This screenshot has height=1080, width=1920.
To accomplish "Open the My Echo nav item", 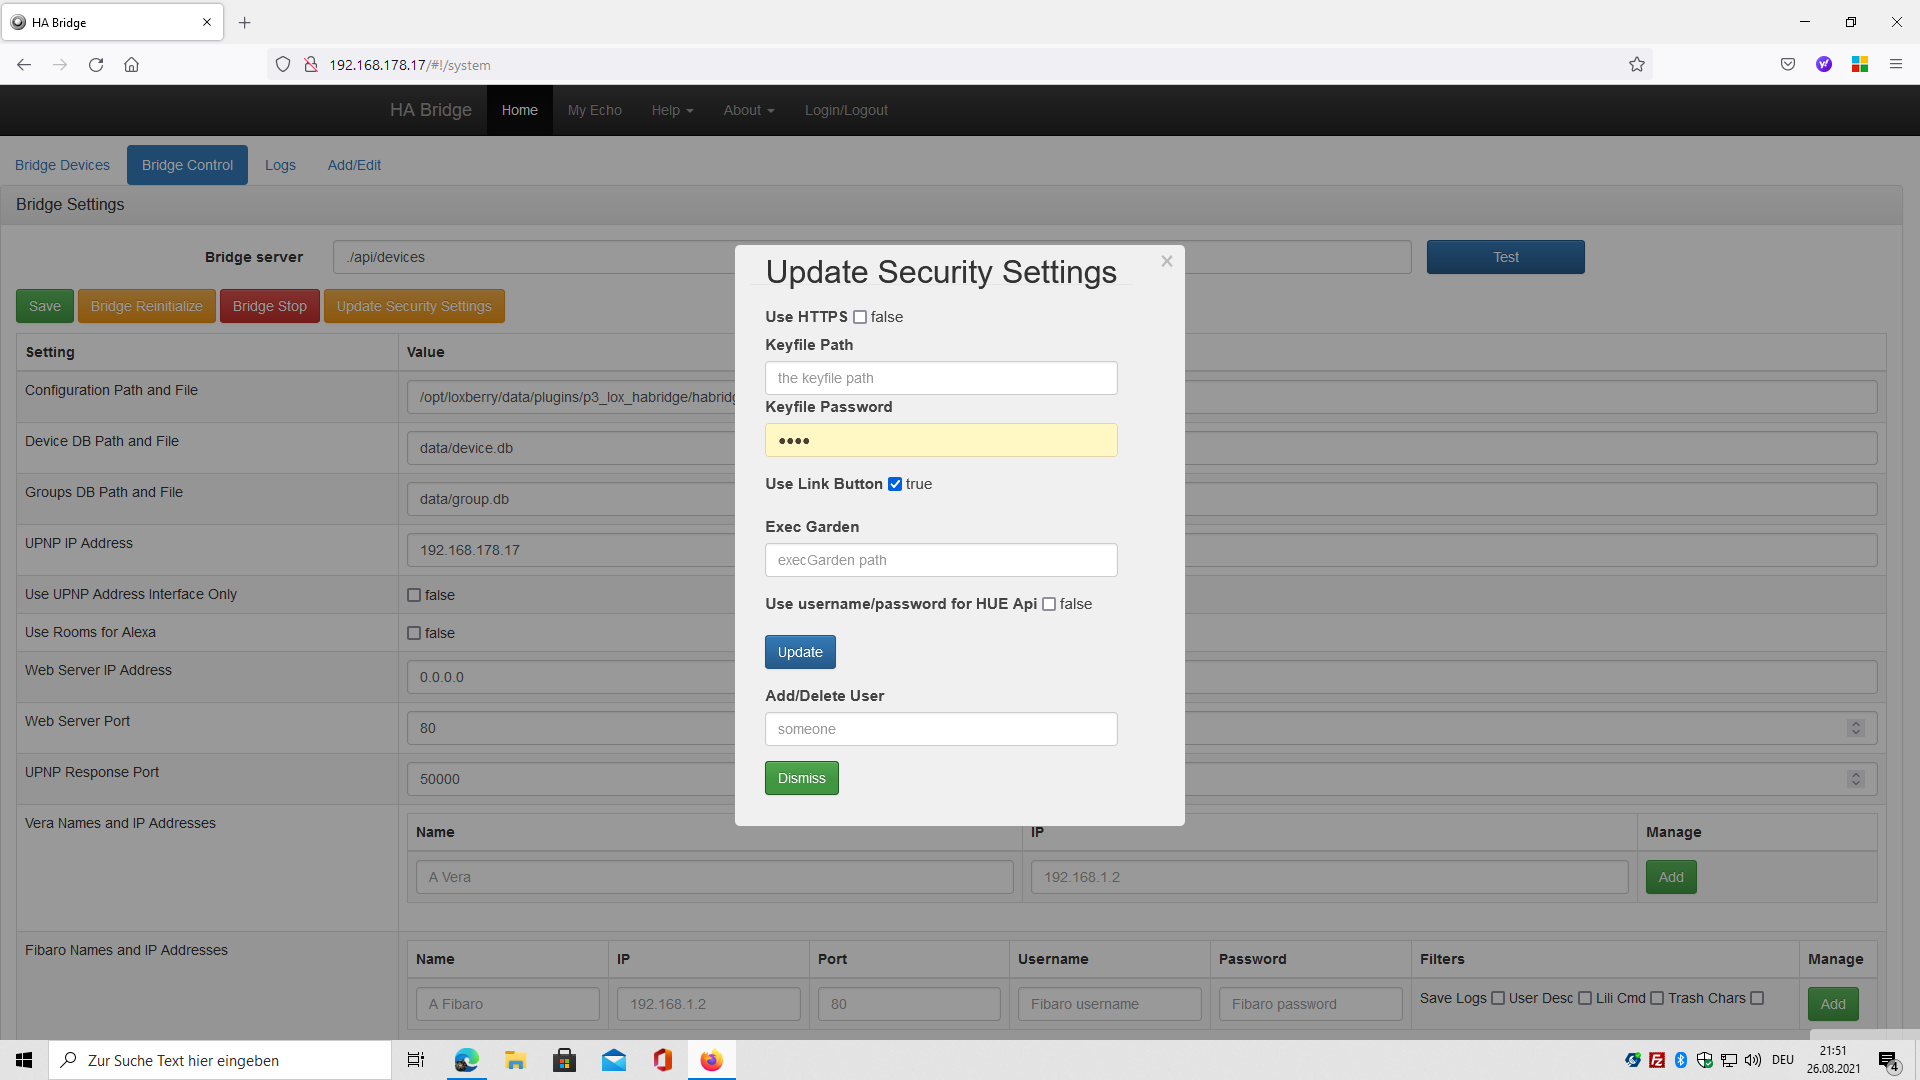I will 595,110.
